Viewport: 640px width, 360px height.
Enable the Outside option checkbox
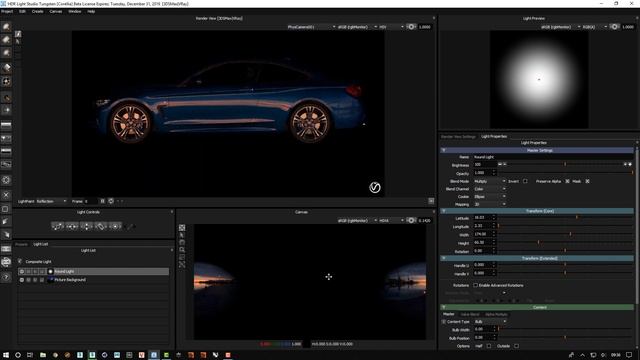coord(516,346)
